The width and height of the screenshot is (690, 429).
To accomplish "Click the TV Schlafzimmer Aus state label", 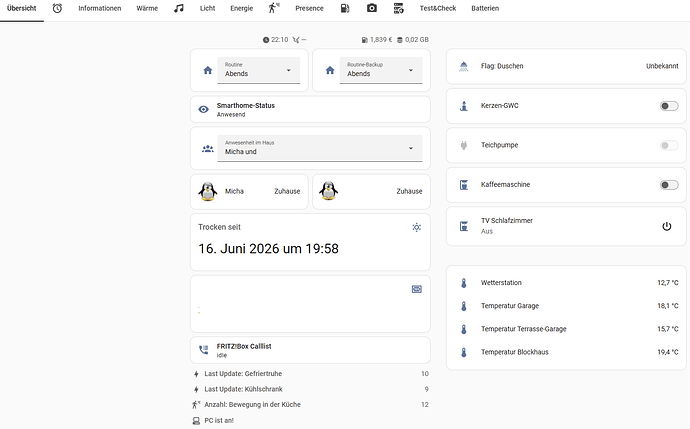I will [x=487, y=231].
